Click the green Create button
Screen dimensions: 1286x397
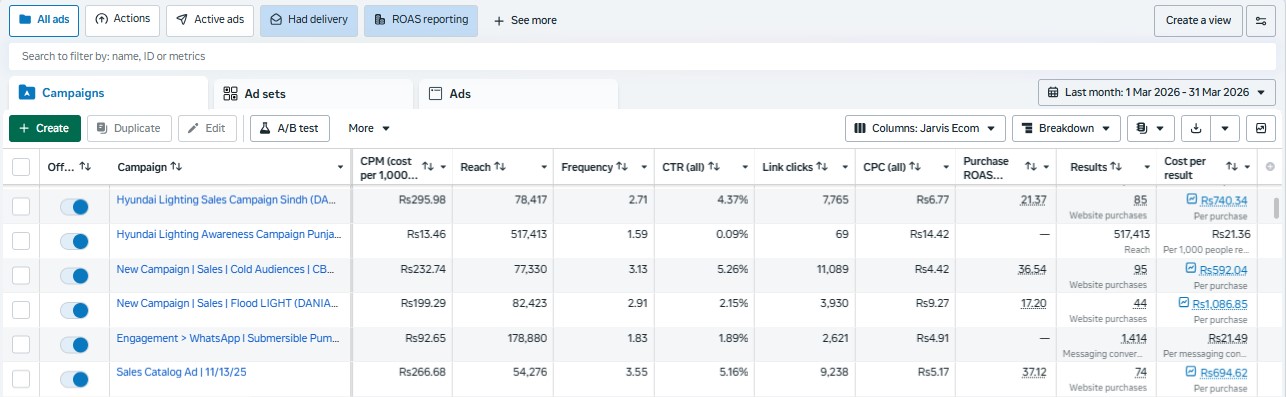point(45,128)
